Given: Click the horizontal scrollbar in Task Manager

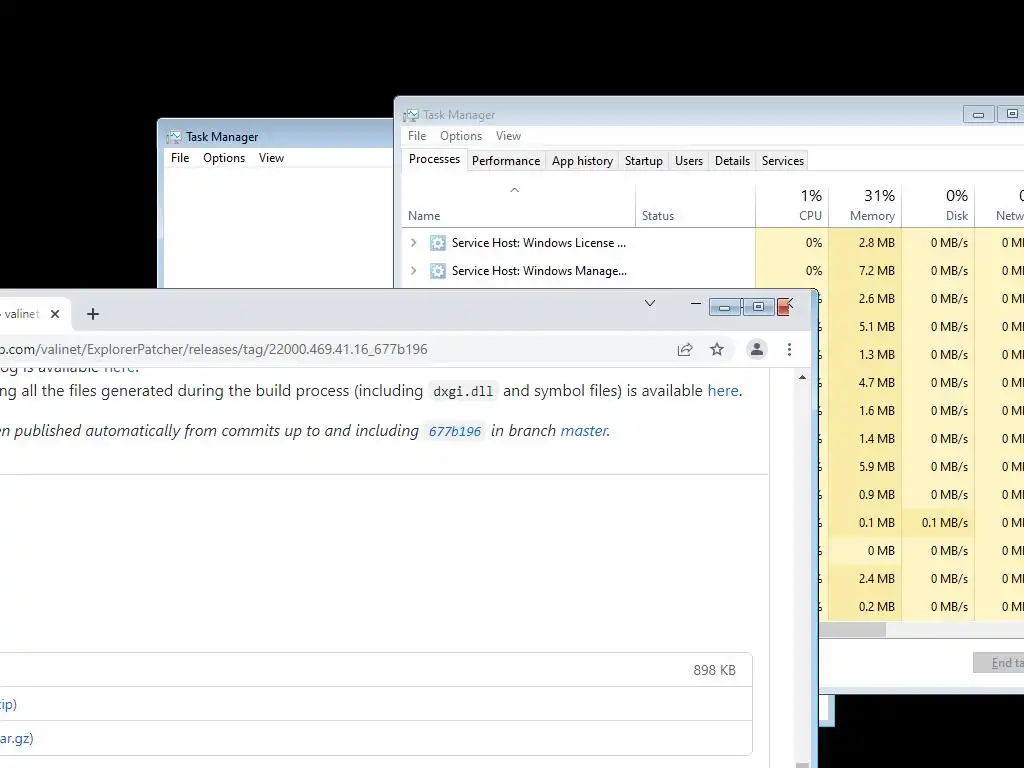Looking at the screenshot, I should point(852,630).
